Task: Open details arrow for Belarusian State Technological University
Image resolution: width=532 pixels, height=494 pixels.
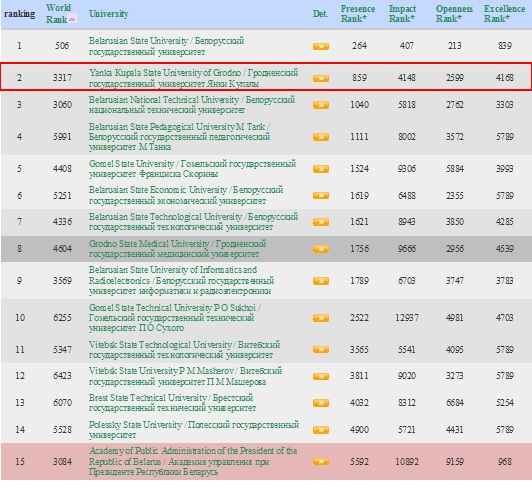Action: coord(321,222)
